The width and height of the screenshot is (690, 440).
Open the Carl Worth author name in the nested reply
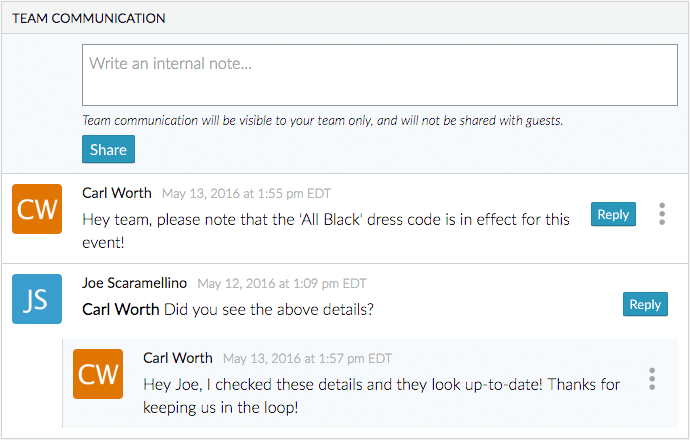[x=178, y=358]
